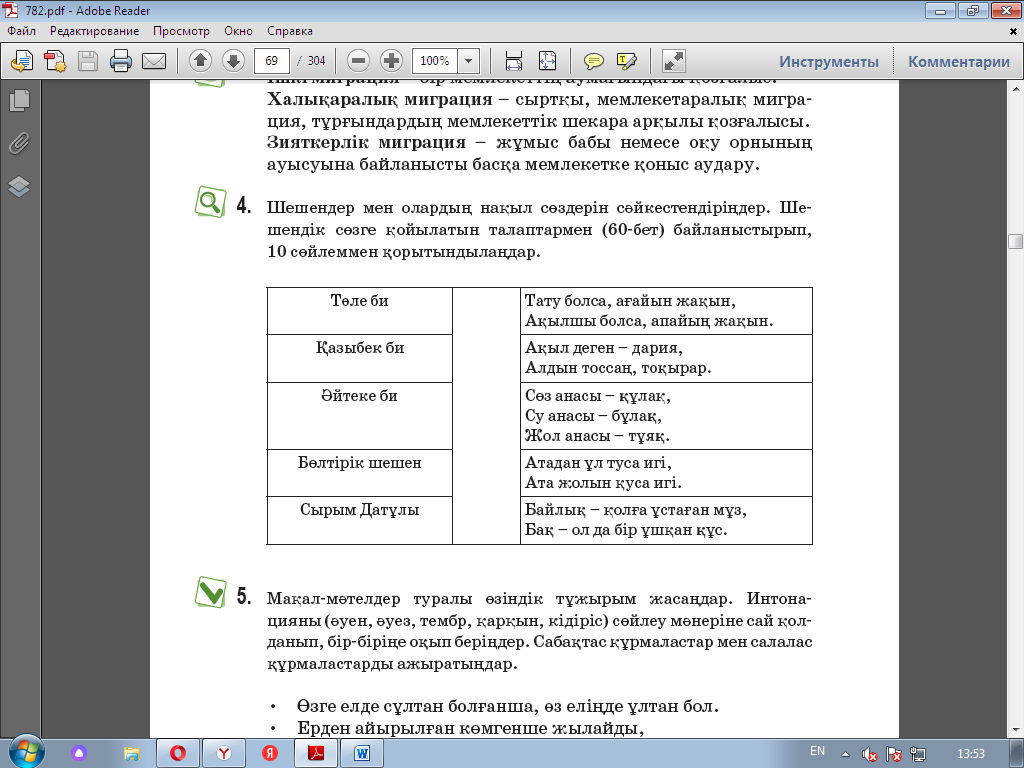Click the Save file floppy icon
1024x768 pixels.
coord(88,61)
